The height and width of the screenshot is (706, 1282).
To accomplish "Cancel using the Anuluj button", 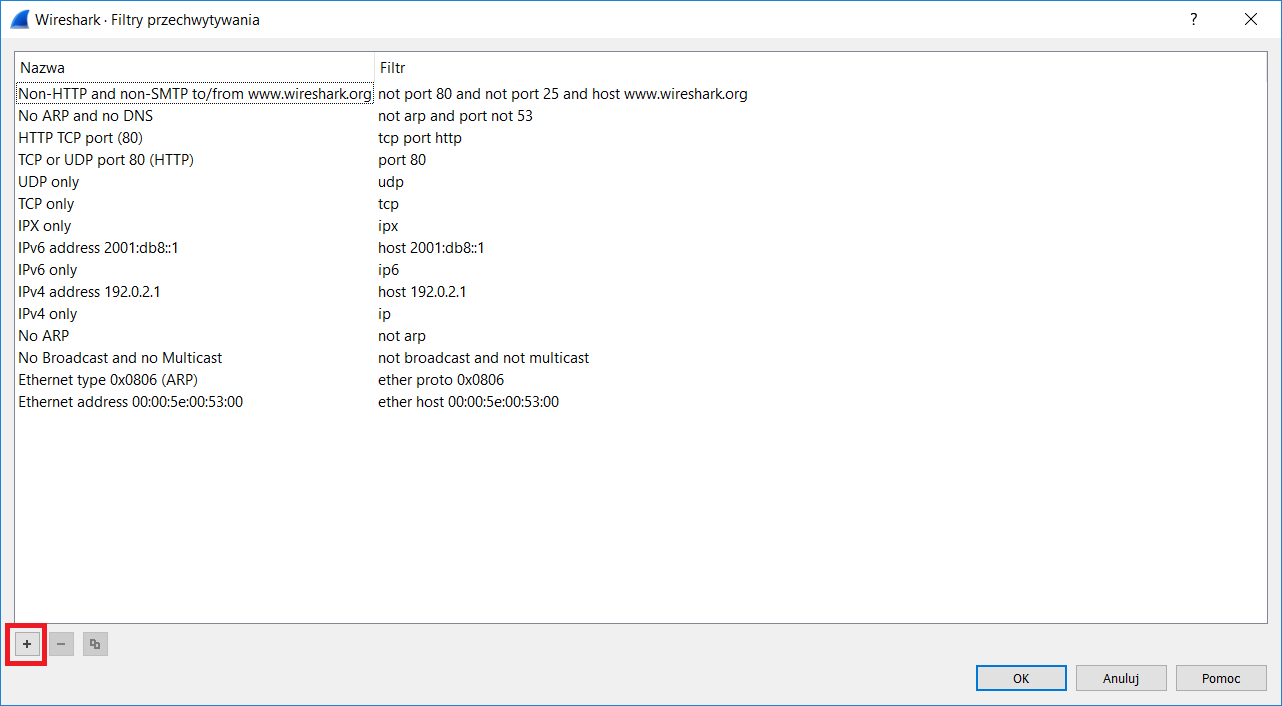I will coord(1121,678).
